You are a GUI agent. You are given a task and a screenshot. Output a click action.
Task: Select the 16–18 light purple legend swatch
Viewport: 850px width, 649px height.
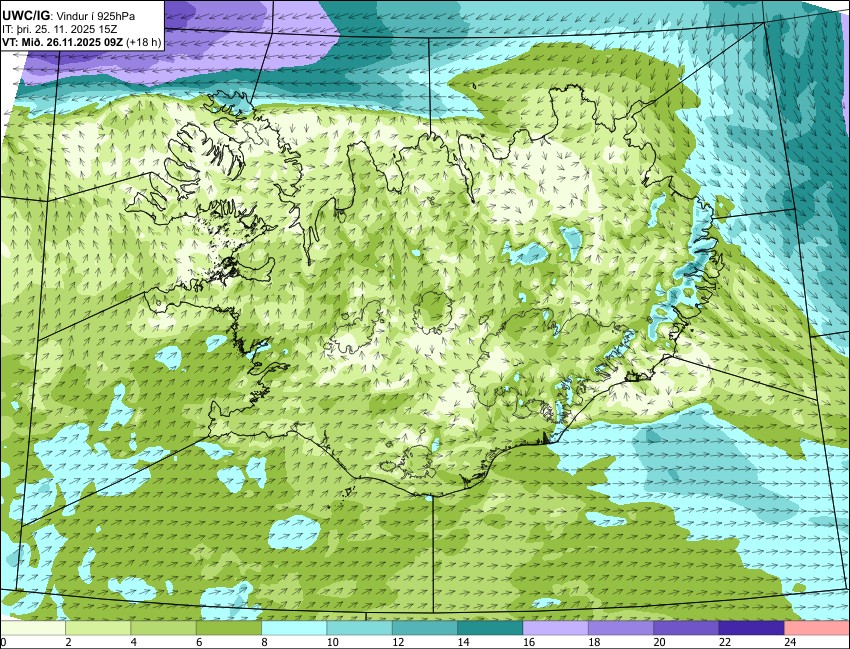click(x=555, y=628)
